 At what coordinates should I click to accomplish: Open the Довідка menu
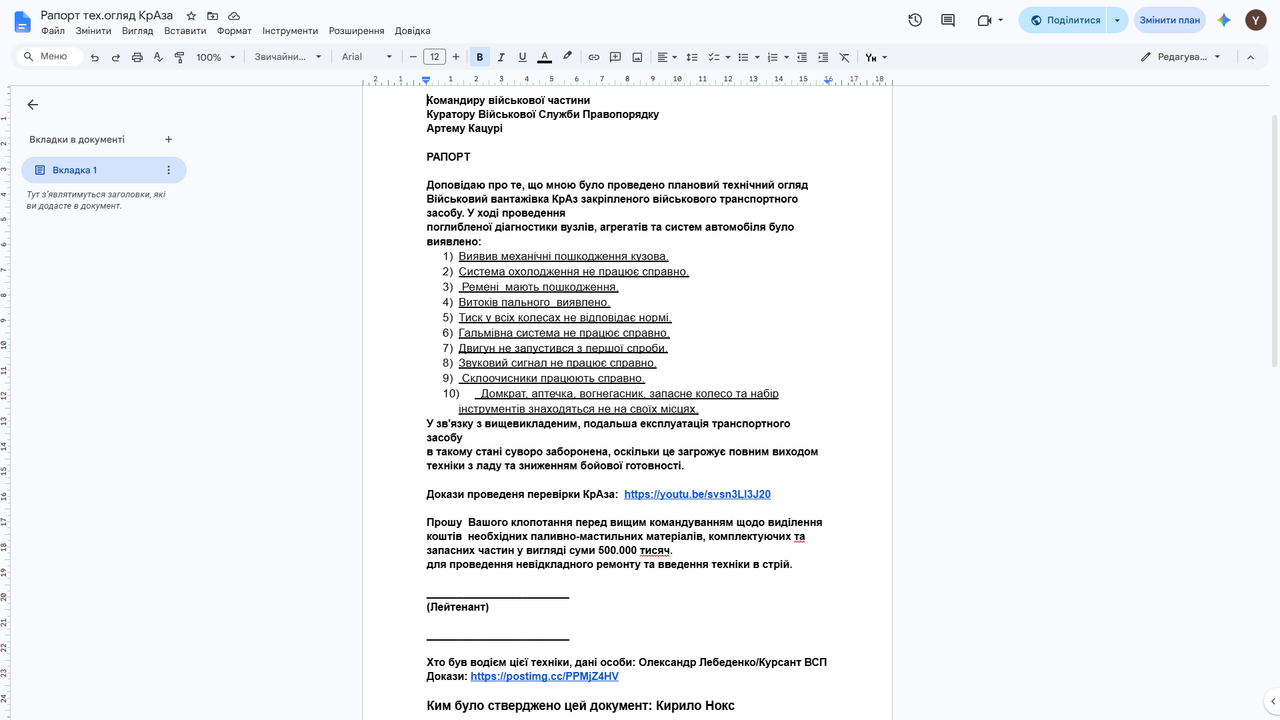click(413, 31)
